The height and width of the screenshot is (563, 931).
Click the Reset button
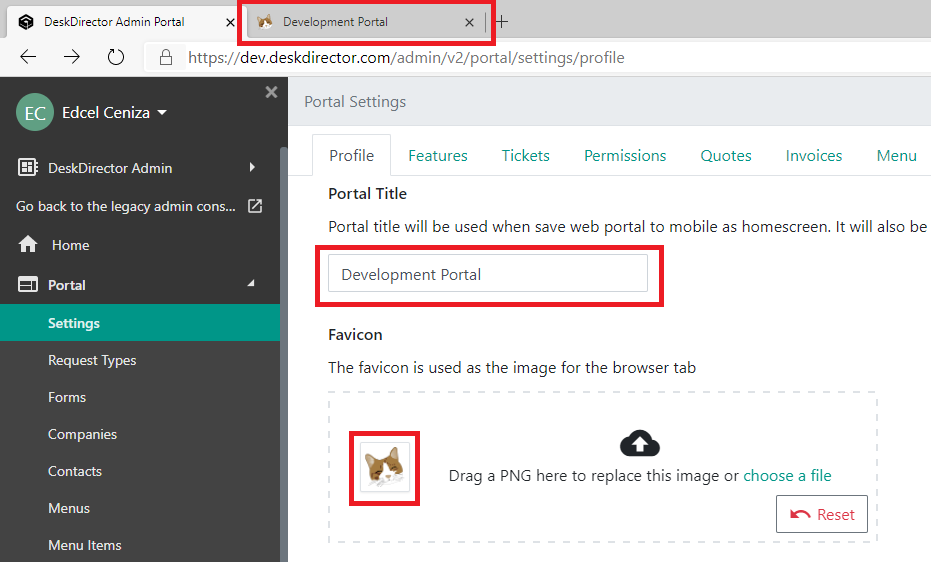pos(822,514)
